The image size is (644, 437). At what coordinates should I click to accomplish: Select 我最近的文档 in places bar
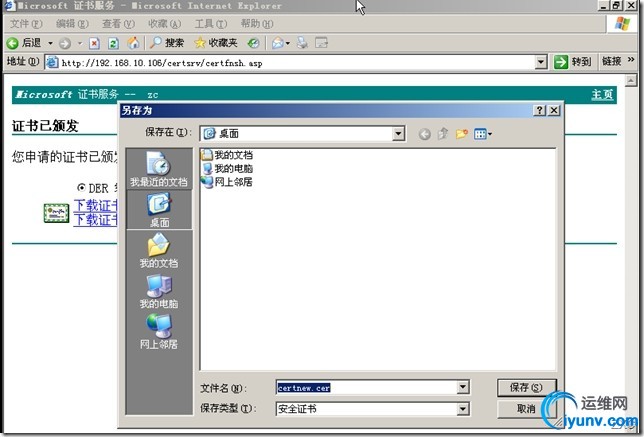coord(159,169)
